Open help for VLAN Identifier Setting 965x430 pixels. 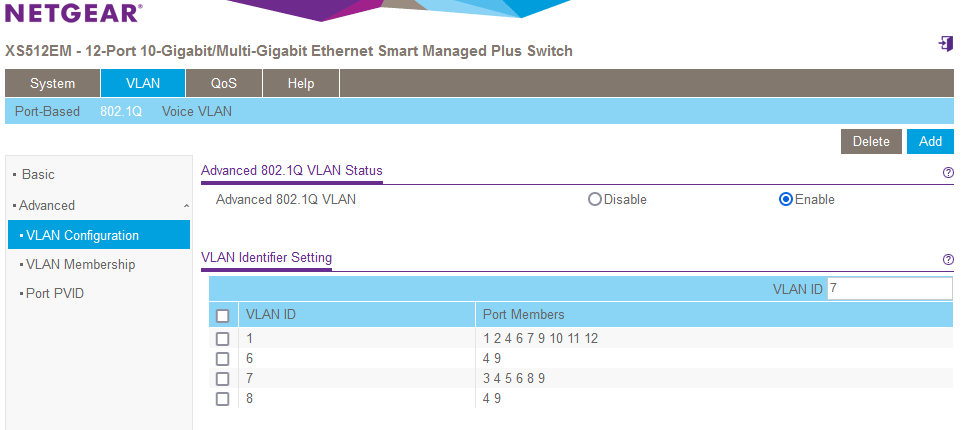click(948, 260)
